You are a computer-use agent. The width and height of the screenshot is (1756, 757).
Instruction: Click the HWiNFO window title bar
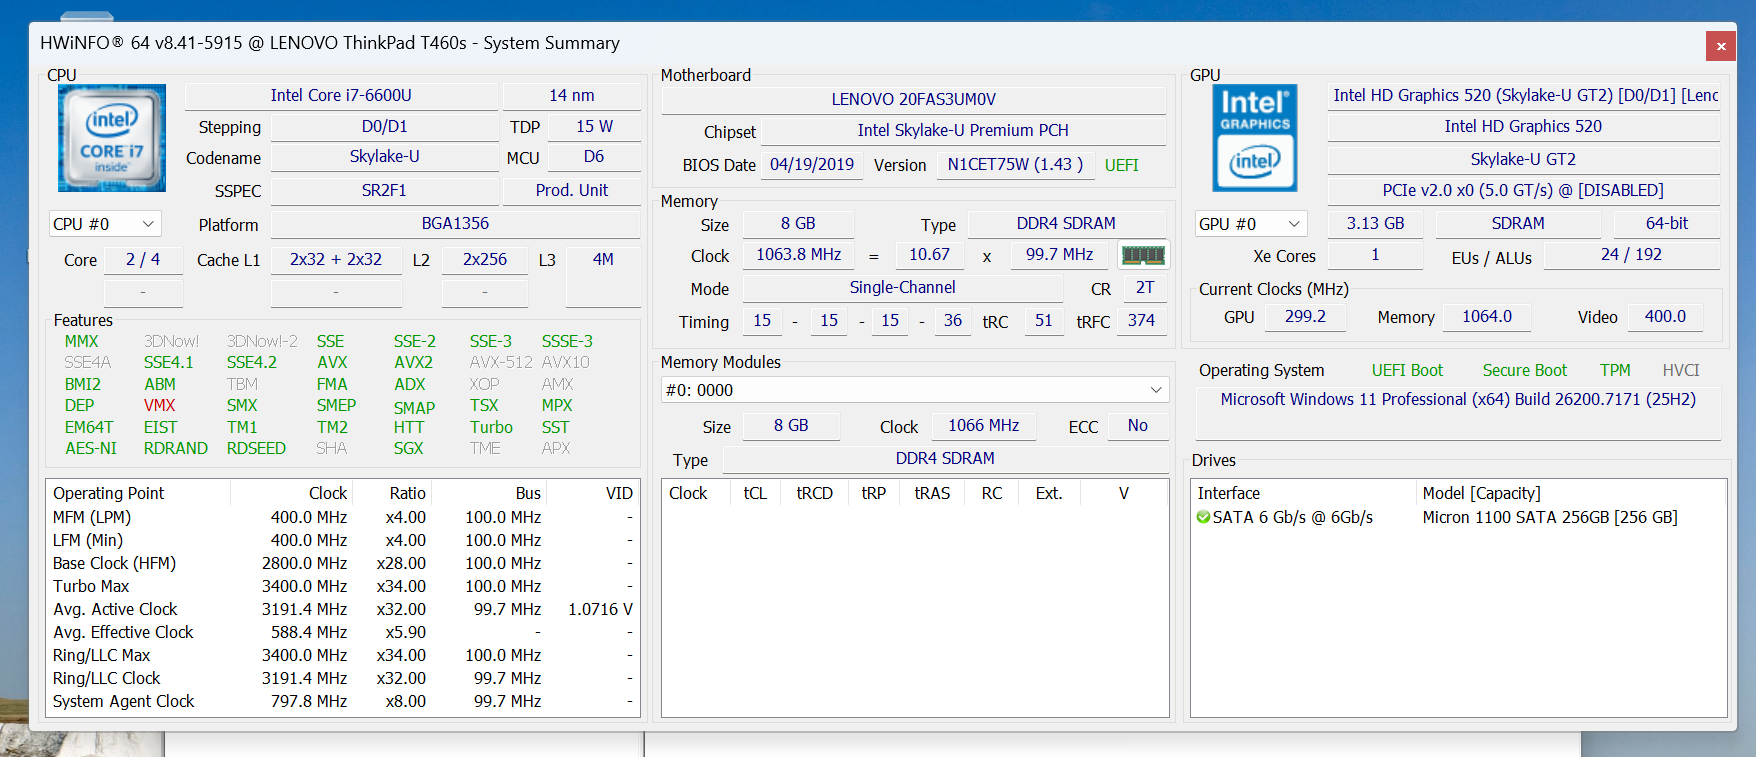870,43
